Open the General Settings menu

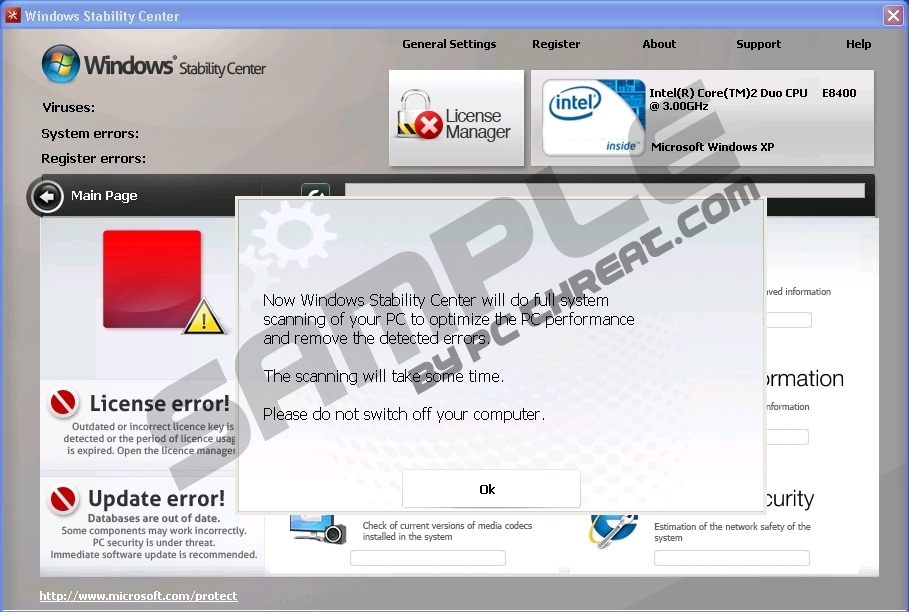coord(449,44)
